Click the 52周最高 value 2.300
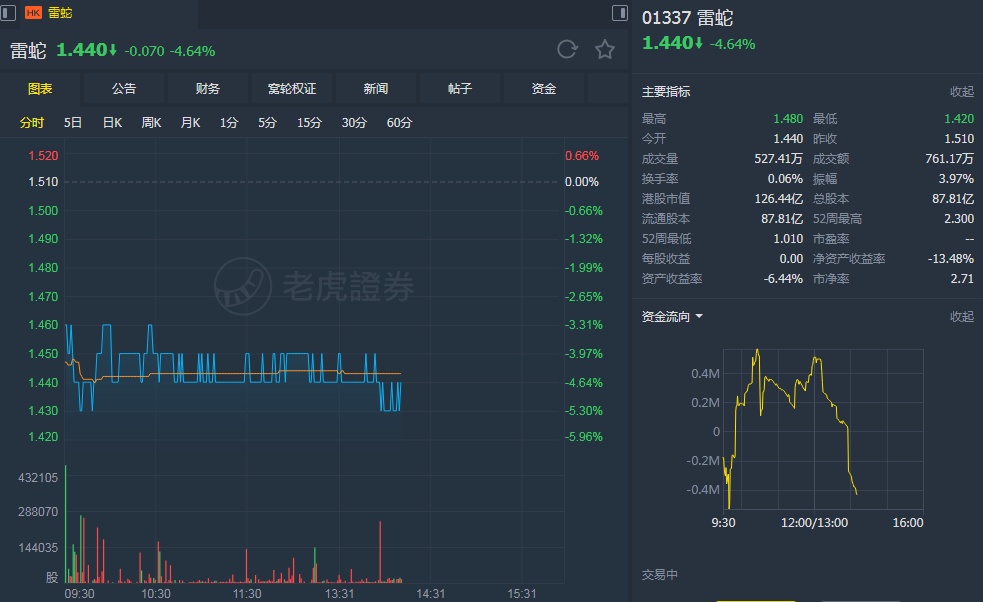 [959, 219]
